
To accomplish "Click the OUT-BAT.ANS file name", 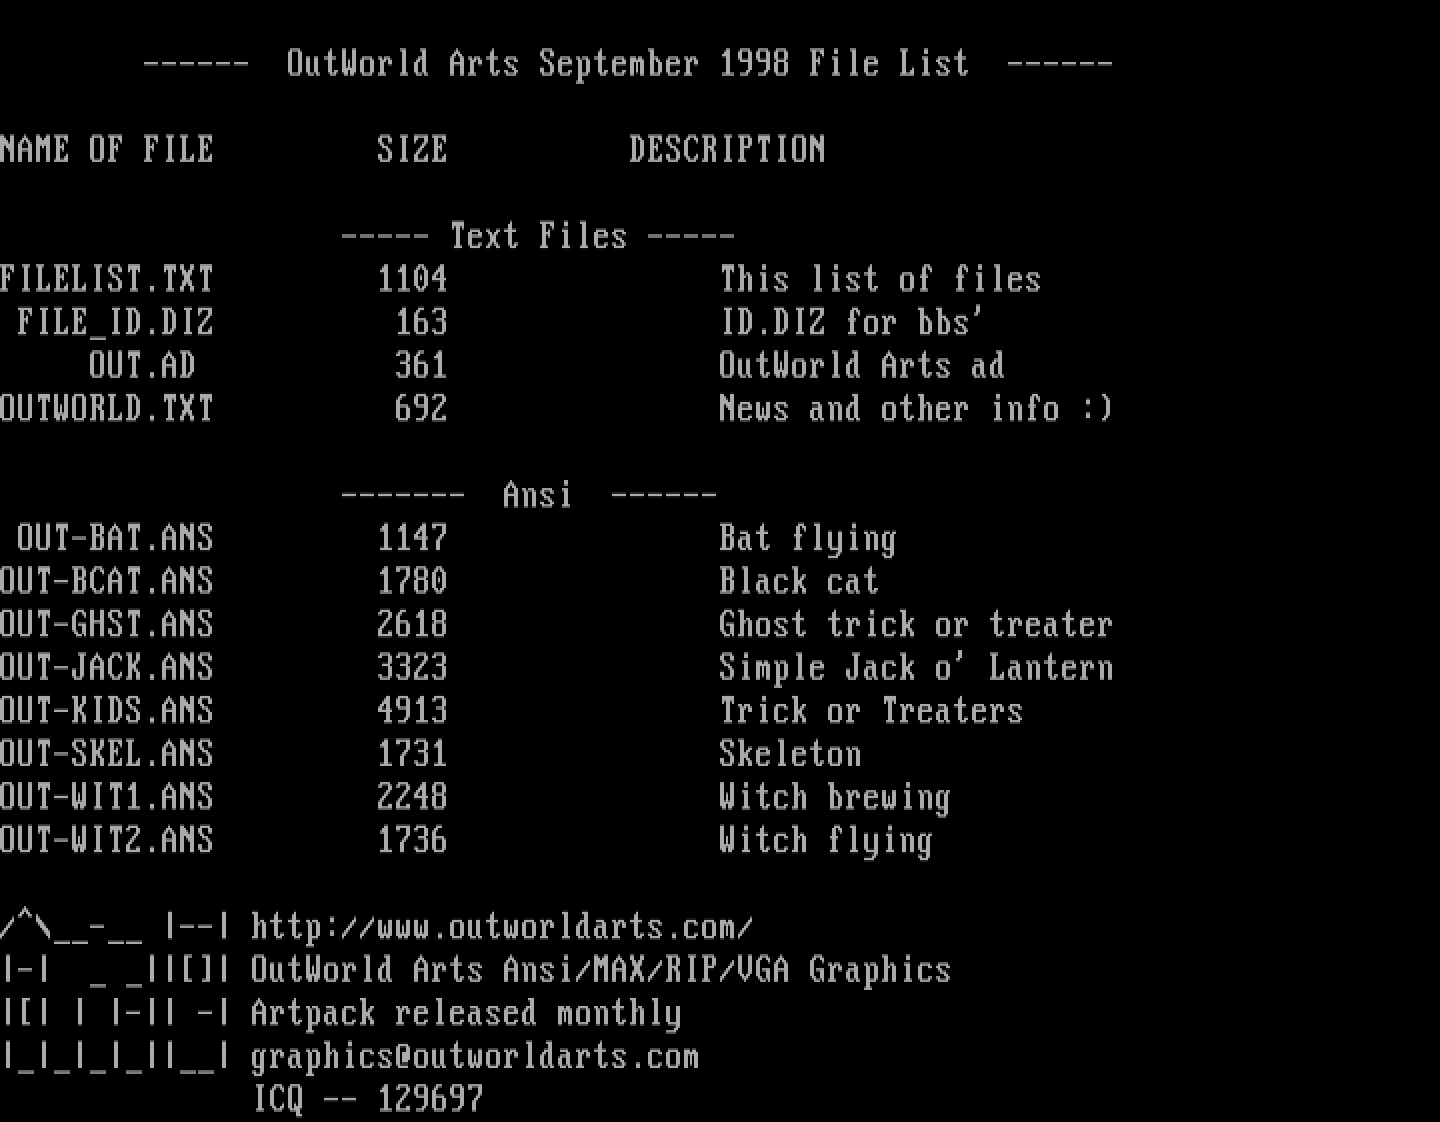I will point(115,538).
